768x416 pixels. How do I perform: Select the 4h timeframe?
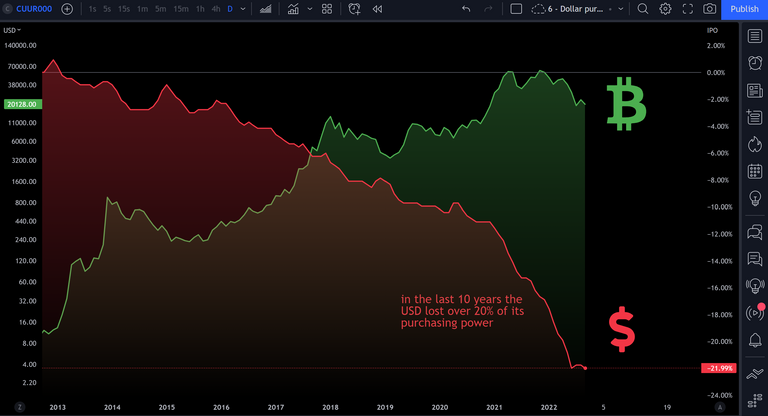point(216,9)
